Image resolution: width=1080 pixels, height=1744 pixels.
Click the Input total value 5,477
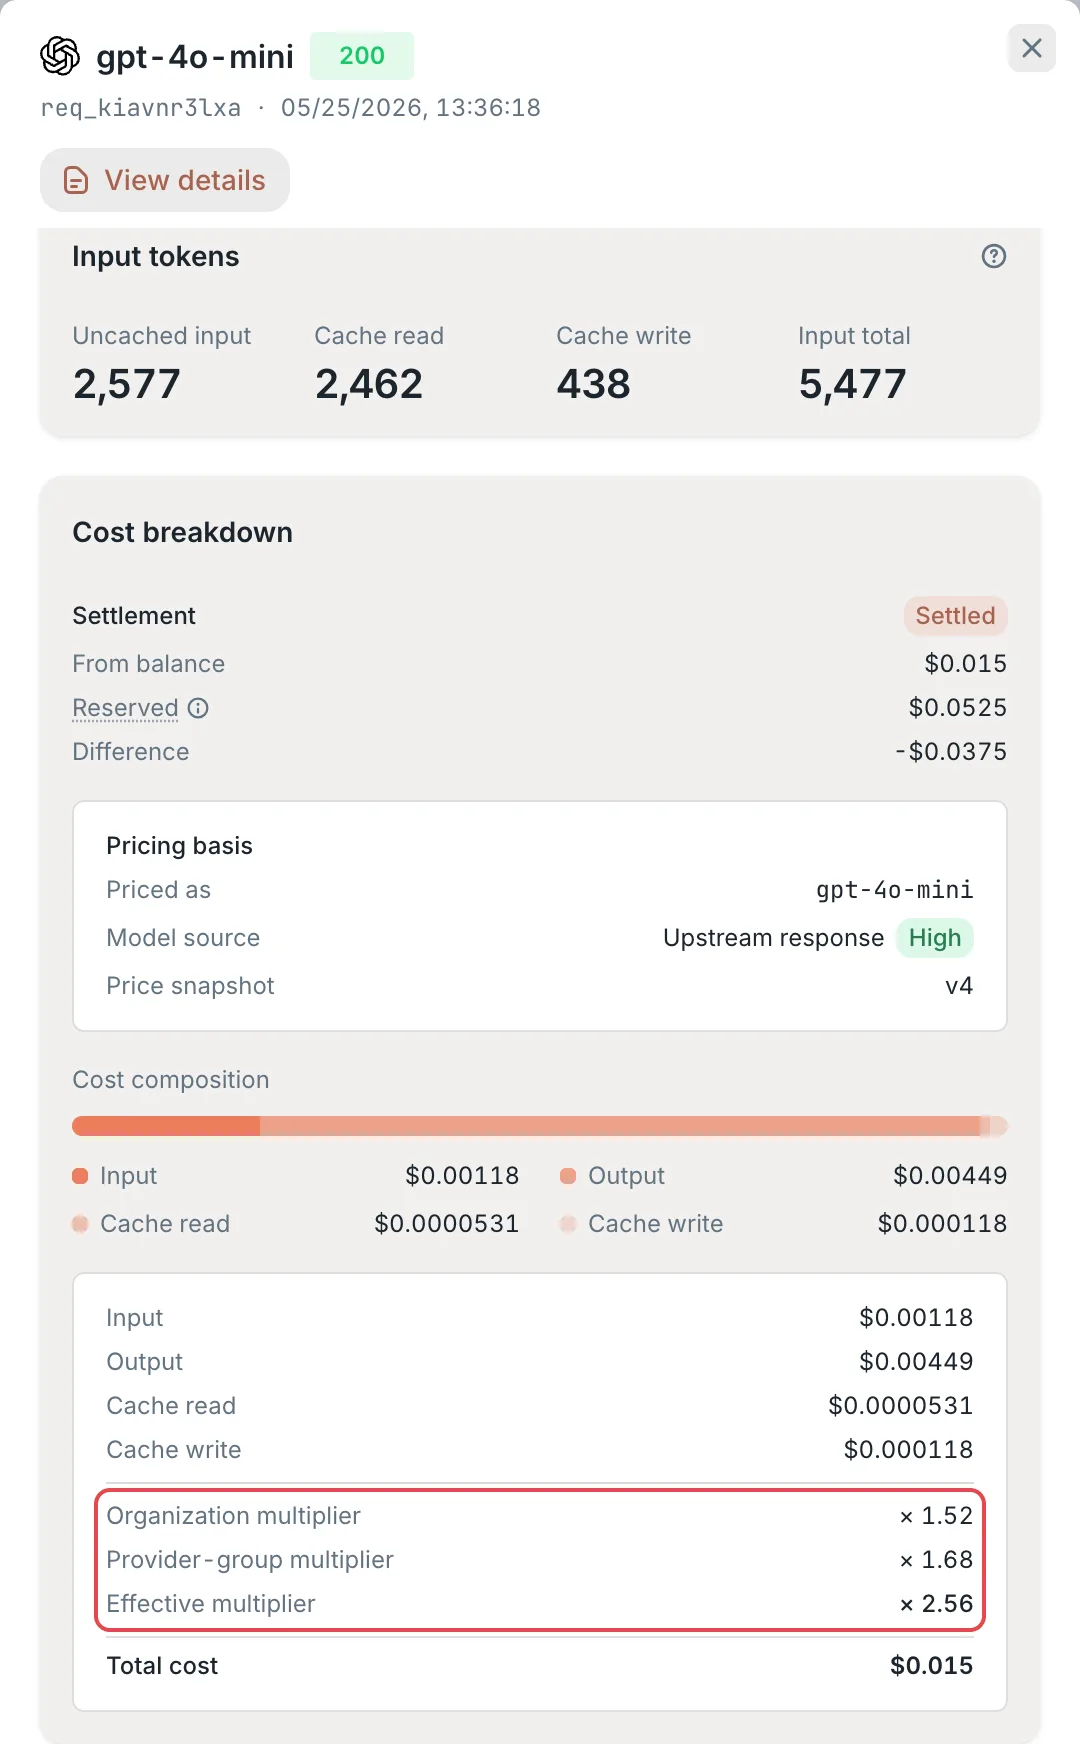(x=853, y=384)
